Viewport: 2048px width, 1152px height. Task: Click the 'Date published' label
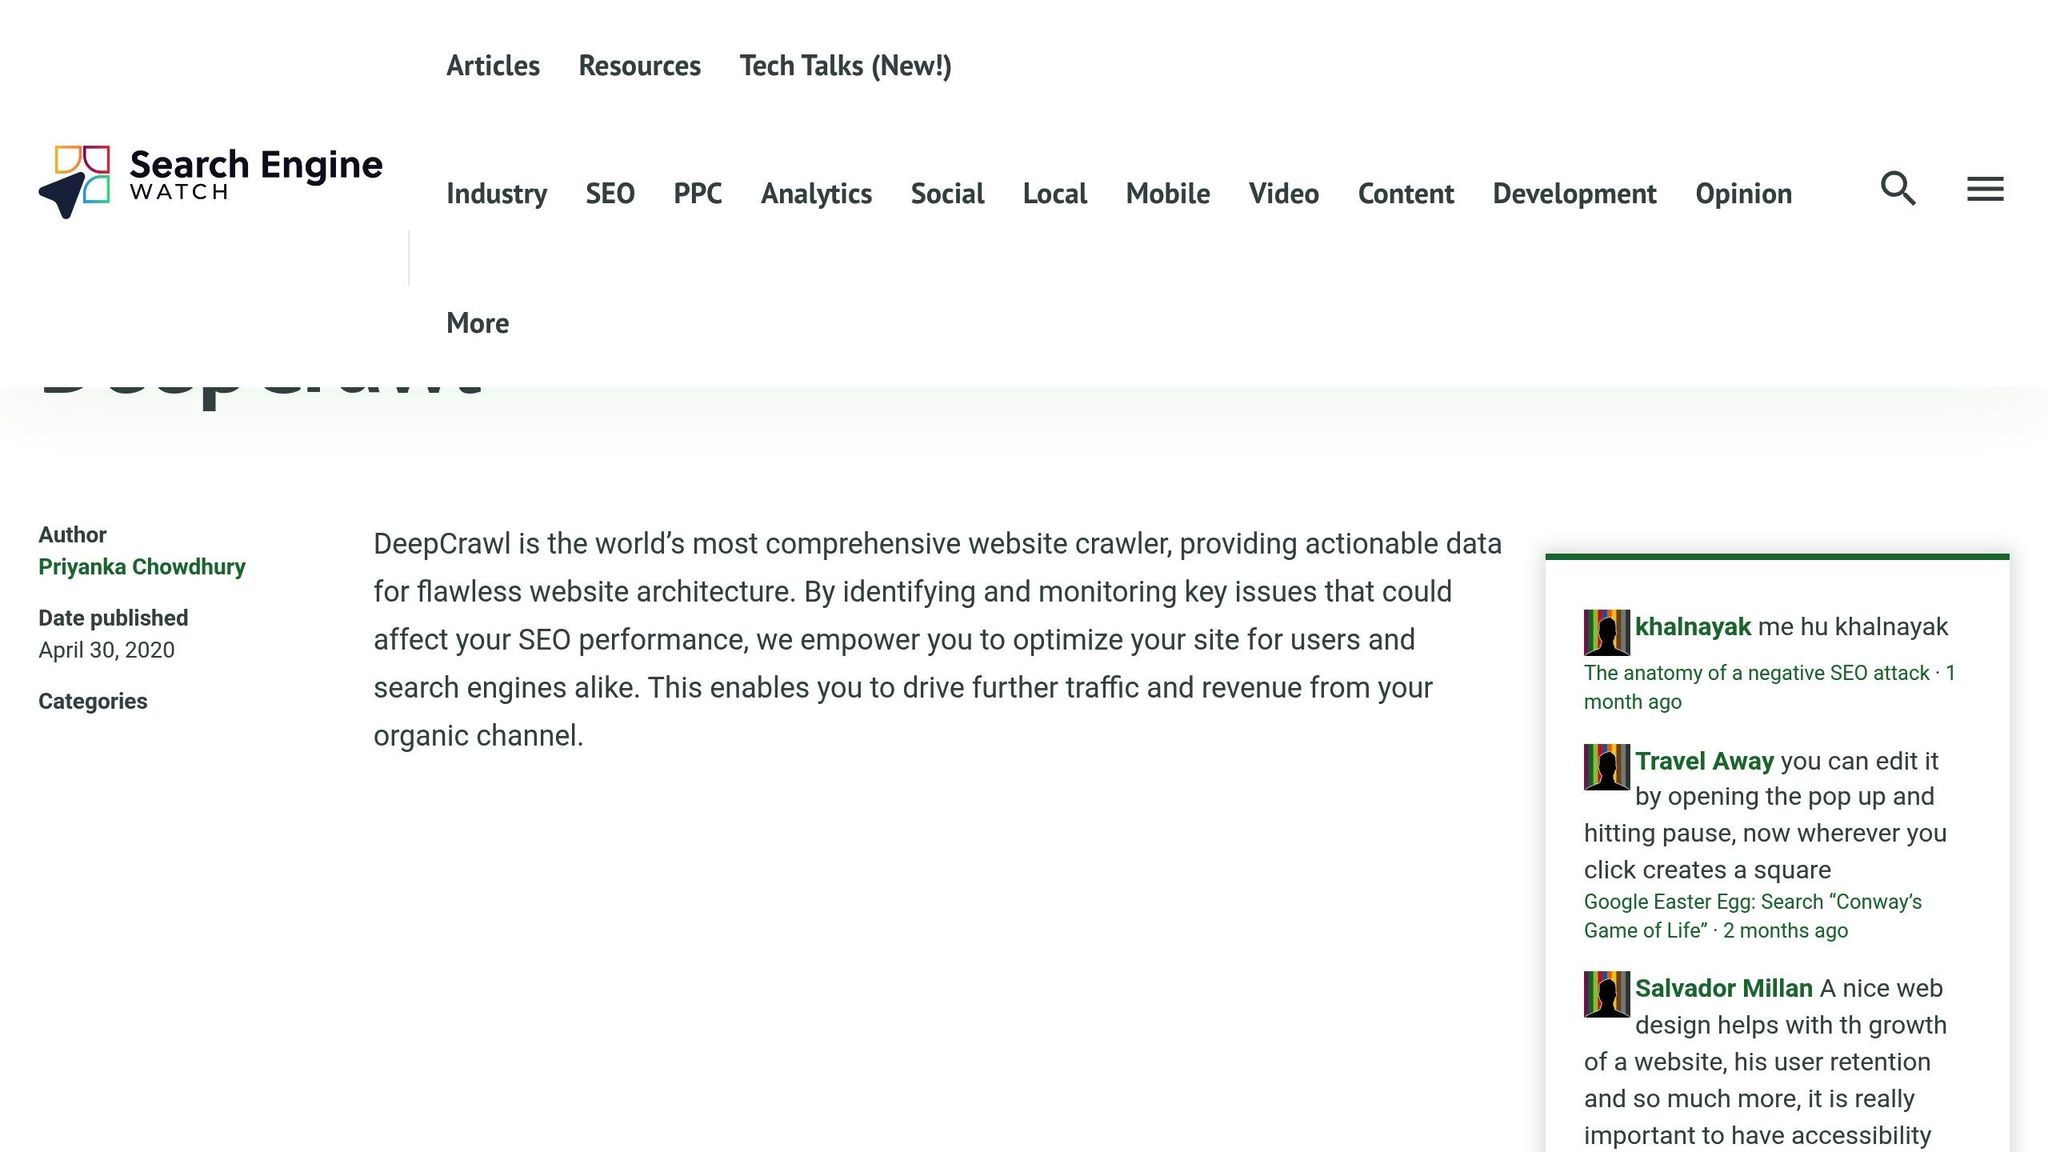point(113,618)
